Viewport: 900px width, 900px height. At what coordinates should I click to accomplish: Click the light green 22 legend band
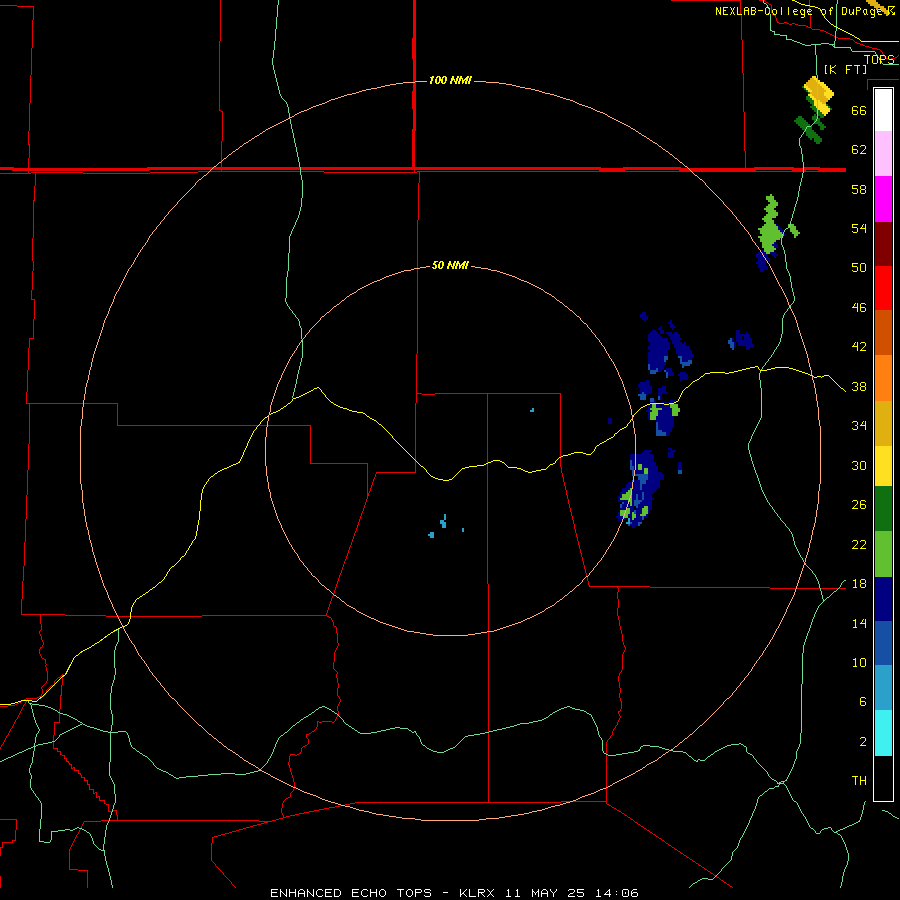pos(883,554)
